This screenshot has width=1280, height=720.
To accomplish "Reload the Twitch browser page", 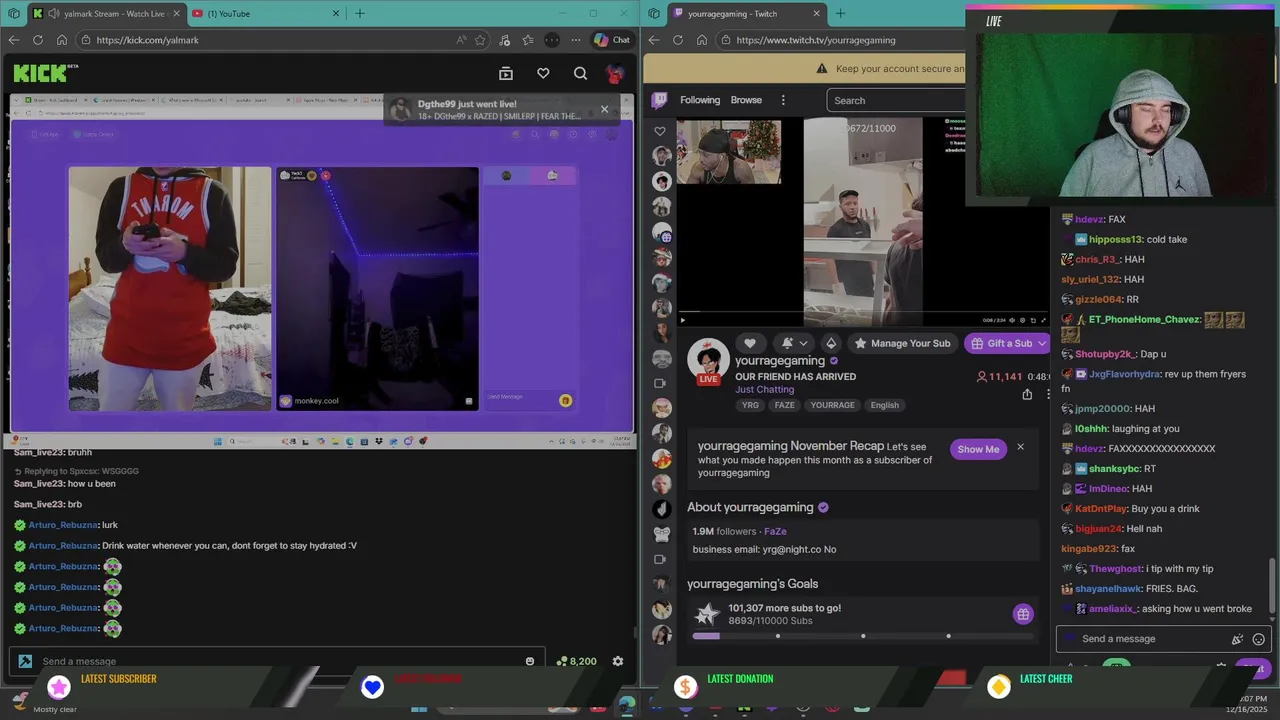I will pyautogui.click(x=678, y=40).
